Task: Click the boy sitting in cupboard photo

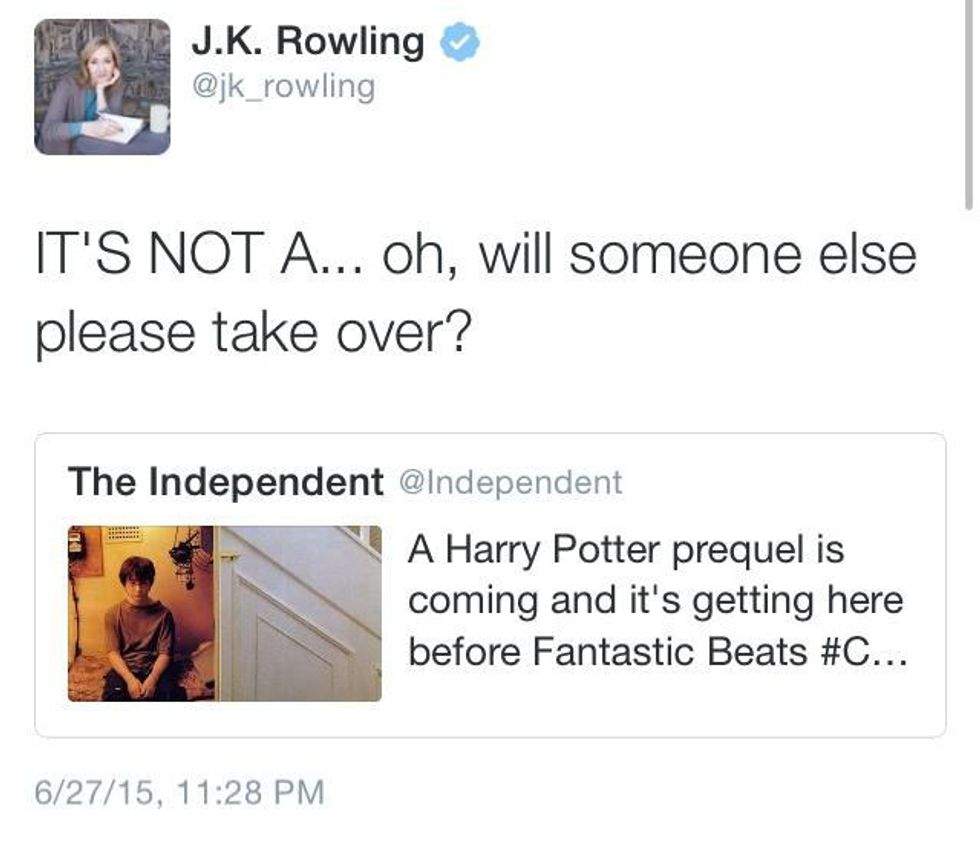Action: [139, 628]
